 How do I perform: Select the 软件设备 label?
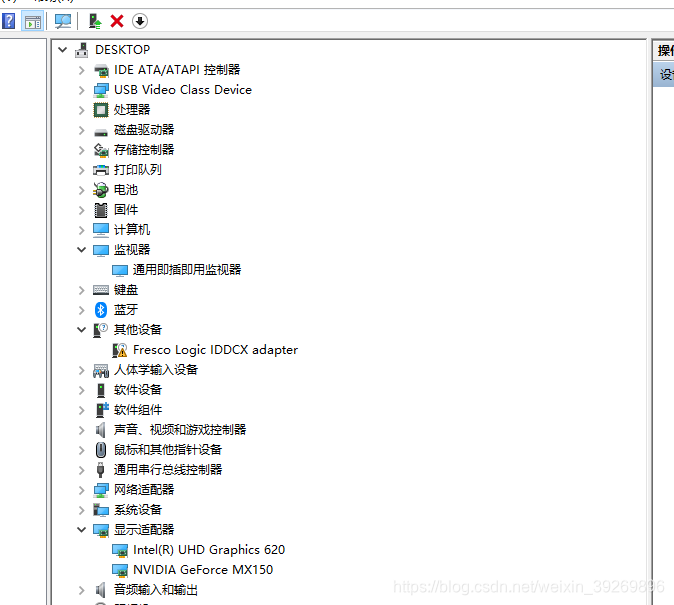tap(138, 390)
